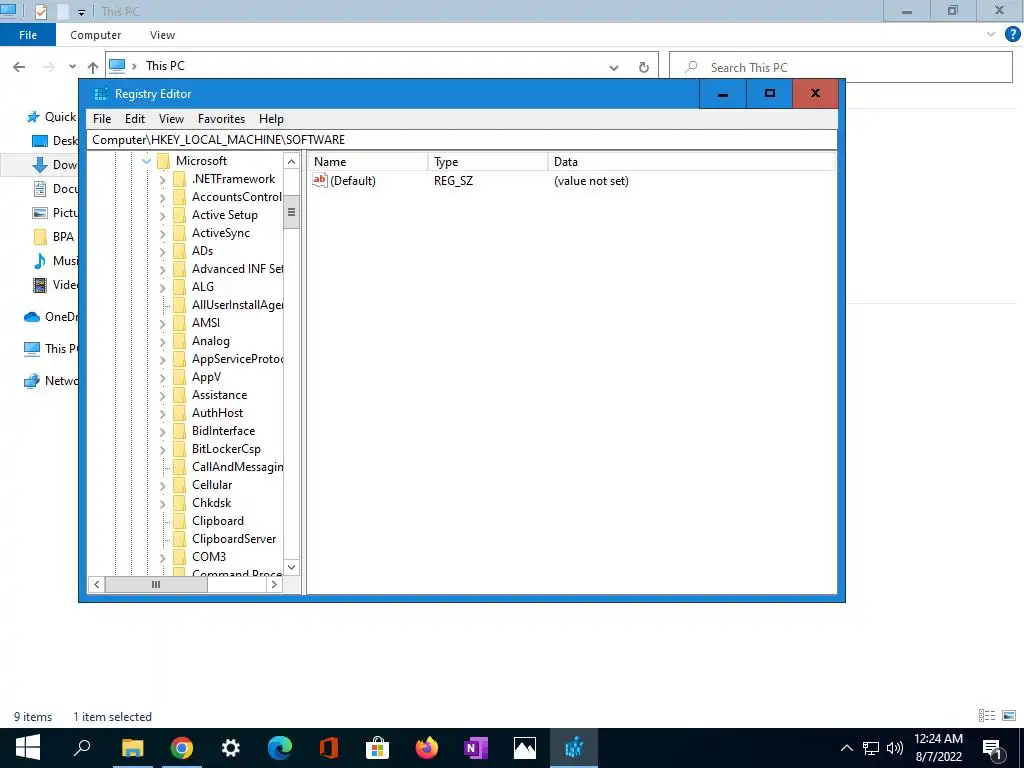This screenshot has width=1024, height=768.
Task: Sort values by the Name column
Action: tap(368, 162)
